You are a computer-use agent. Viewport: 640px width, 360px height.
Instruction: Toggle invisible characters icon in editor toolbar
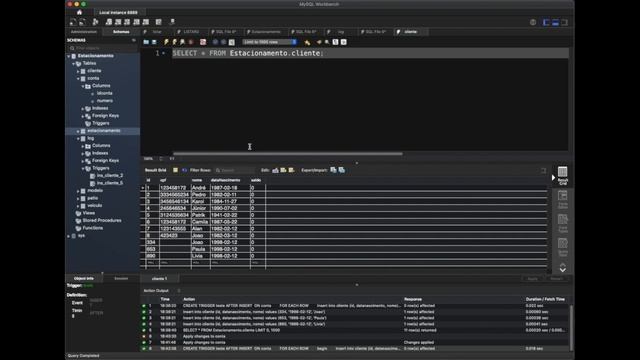pos(335,42)
